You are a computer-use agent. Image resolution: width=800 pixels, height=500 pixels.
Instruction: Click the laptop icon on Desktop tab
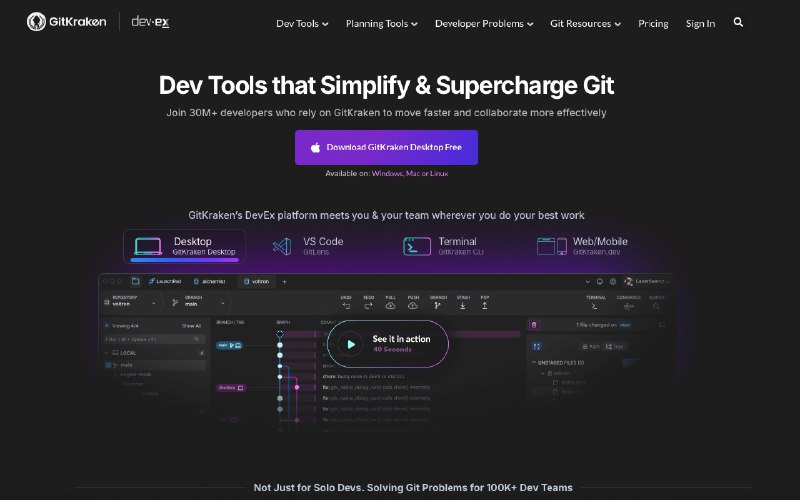(x=148, y=246)
